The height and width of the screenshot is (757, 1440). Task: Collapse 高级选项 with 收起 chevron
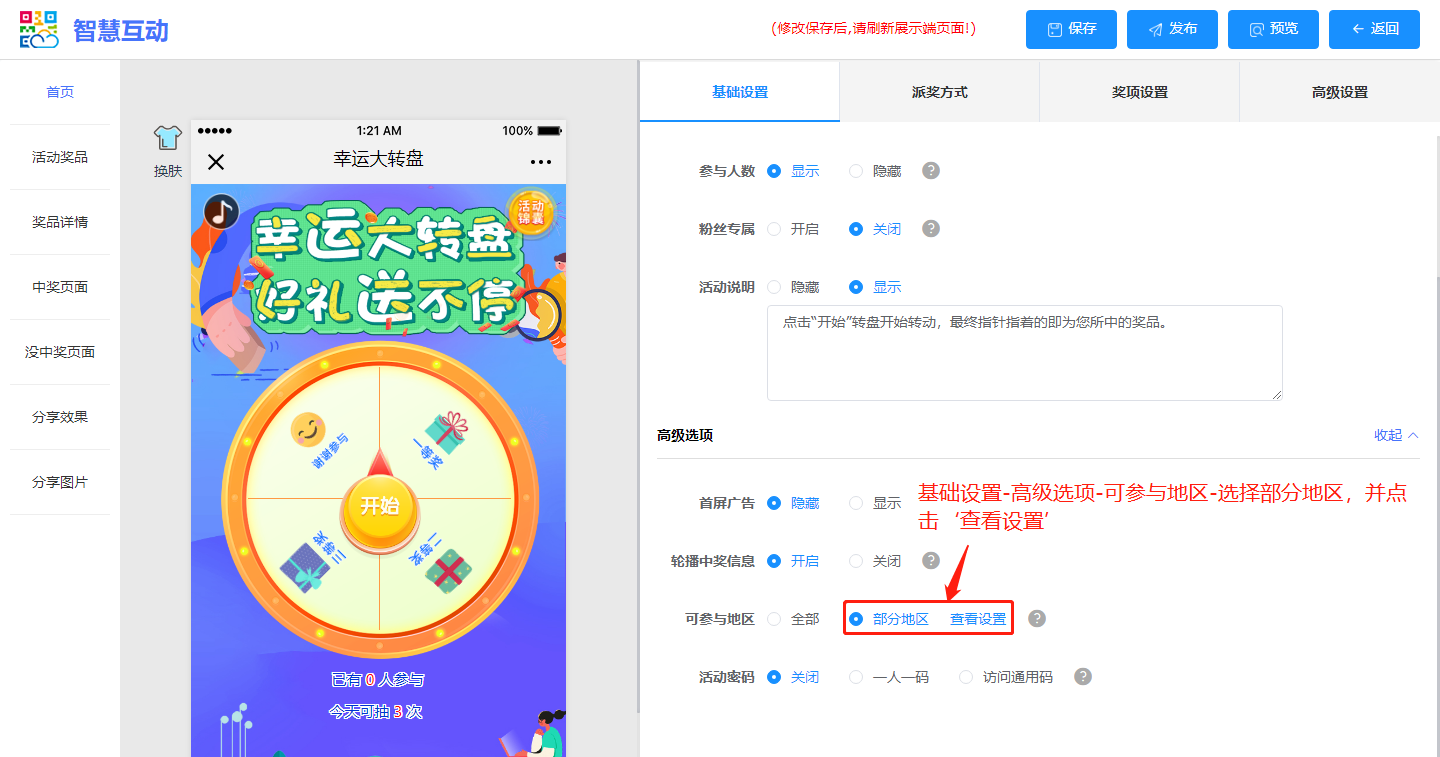coord(1396,435)
